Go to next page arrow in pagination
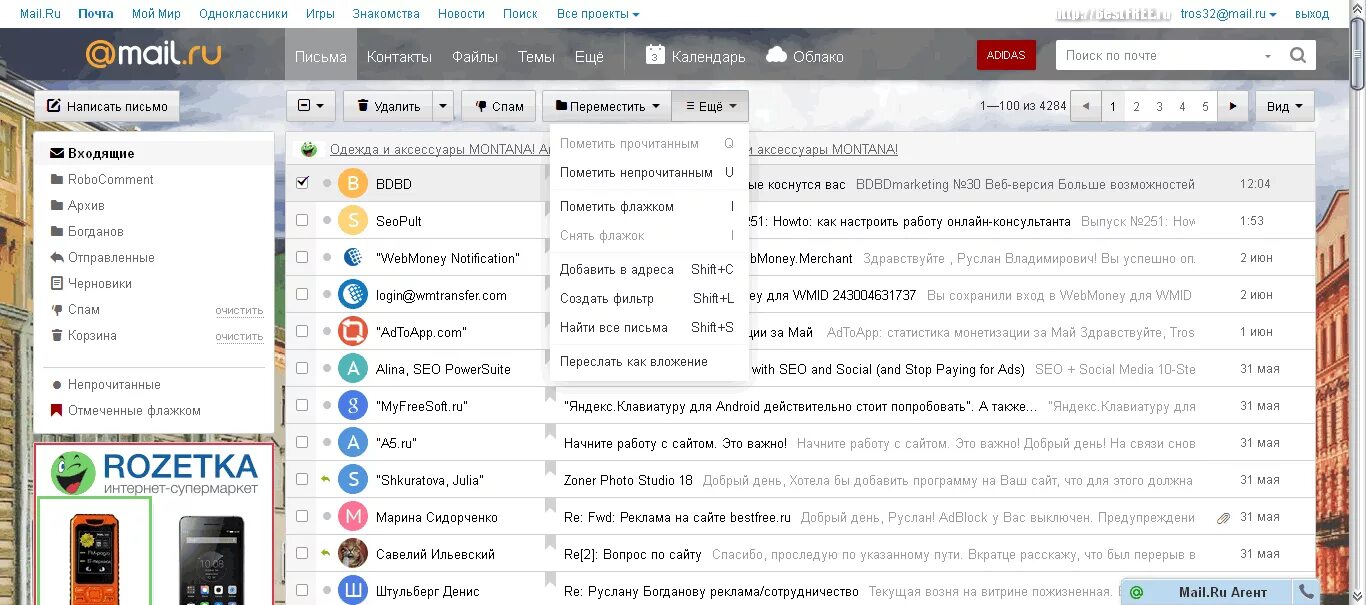Viewport: 1366px width, 605px height. [1234, 106]
